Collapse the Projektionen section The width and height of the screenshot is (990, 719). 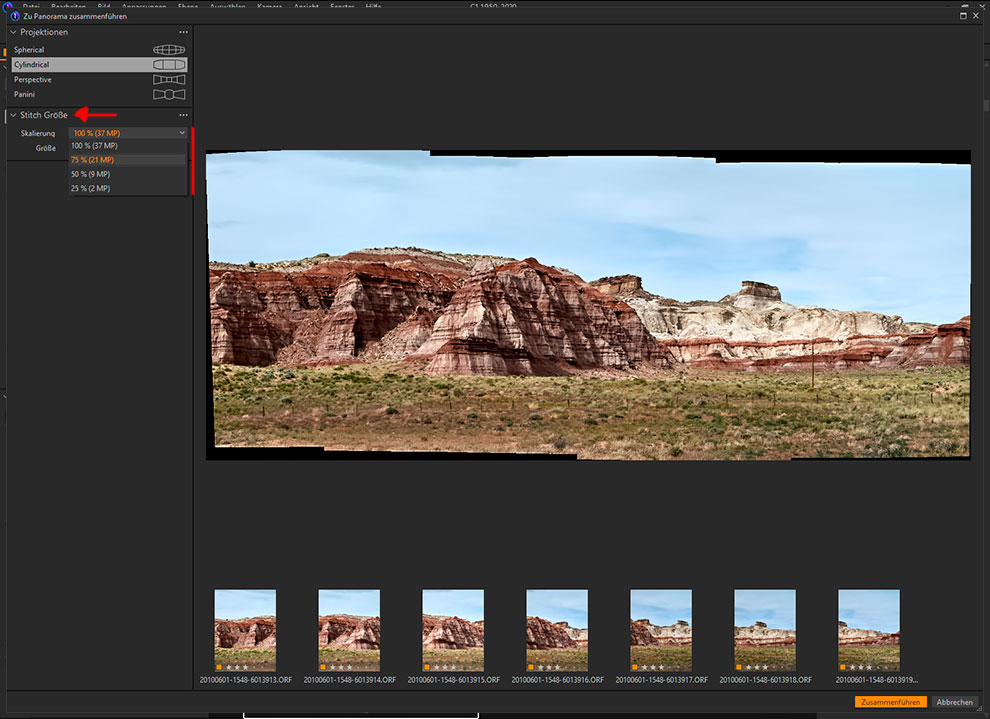(x=13, y=32)
